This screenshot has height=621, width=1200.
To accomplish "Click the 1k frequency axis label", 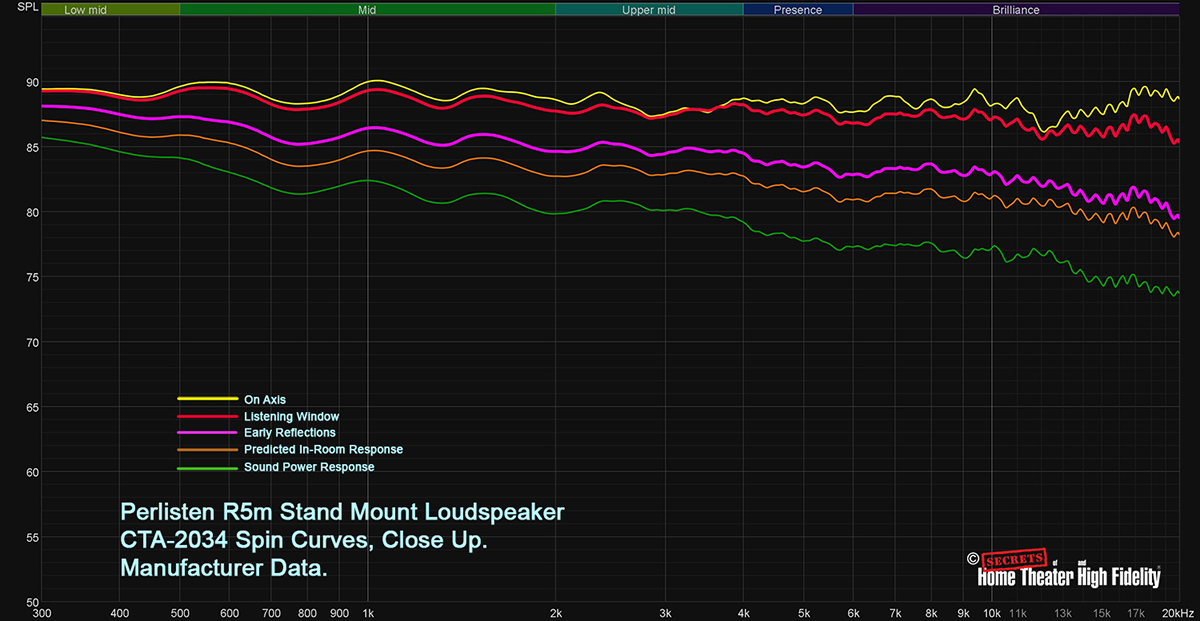I will 368,613.
